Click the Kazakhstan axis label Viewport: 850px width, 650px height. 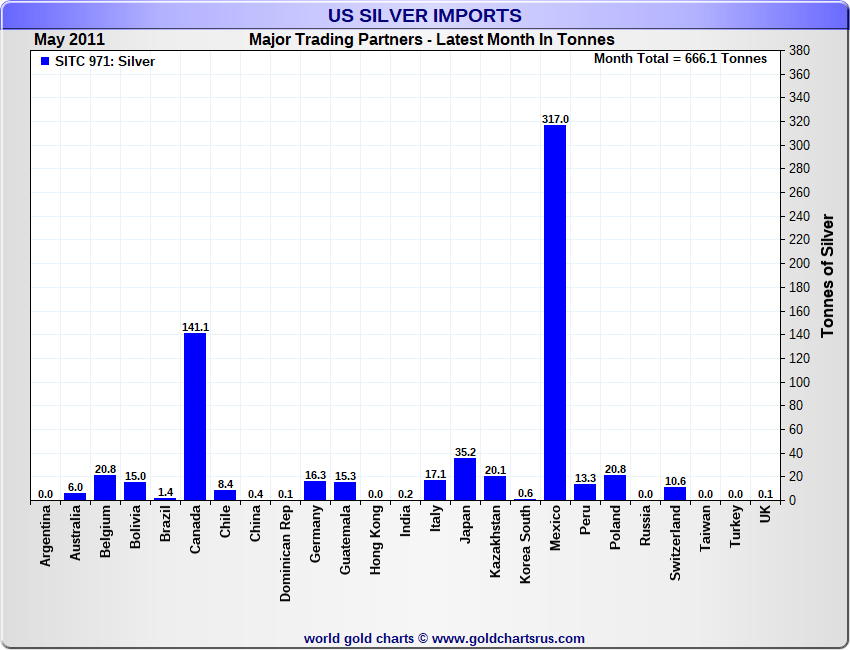click(x=495, y=541)
